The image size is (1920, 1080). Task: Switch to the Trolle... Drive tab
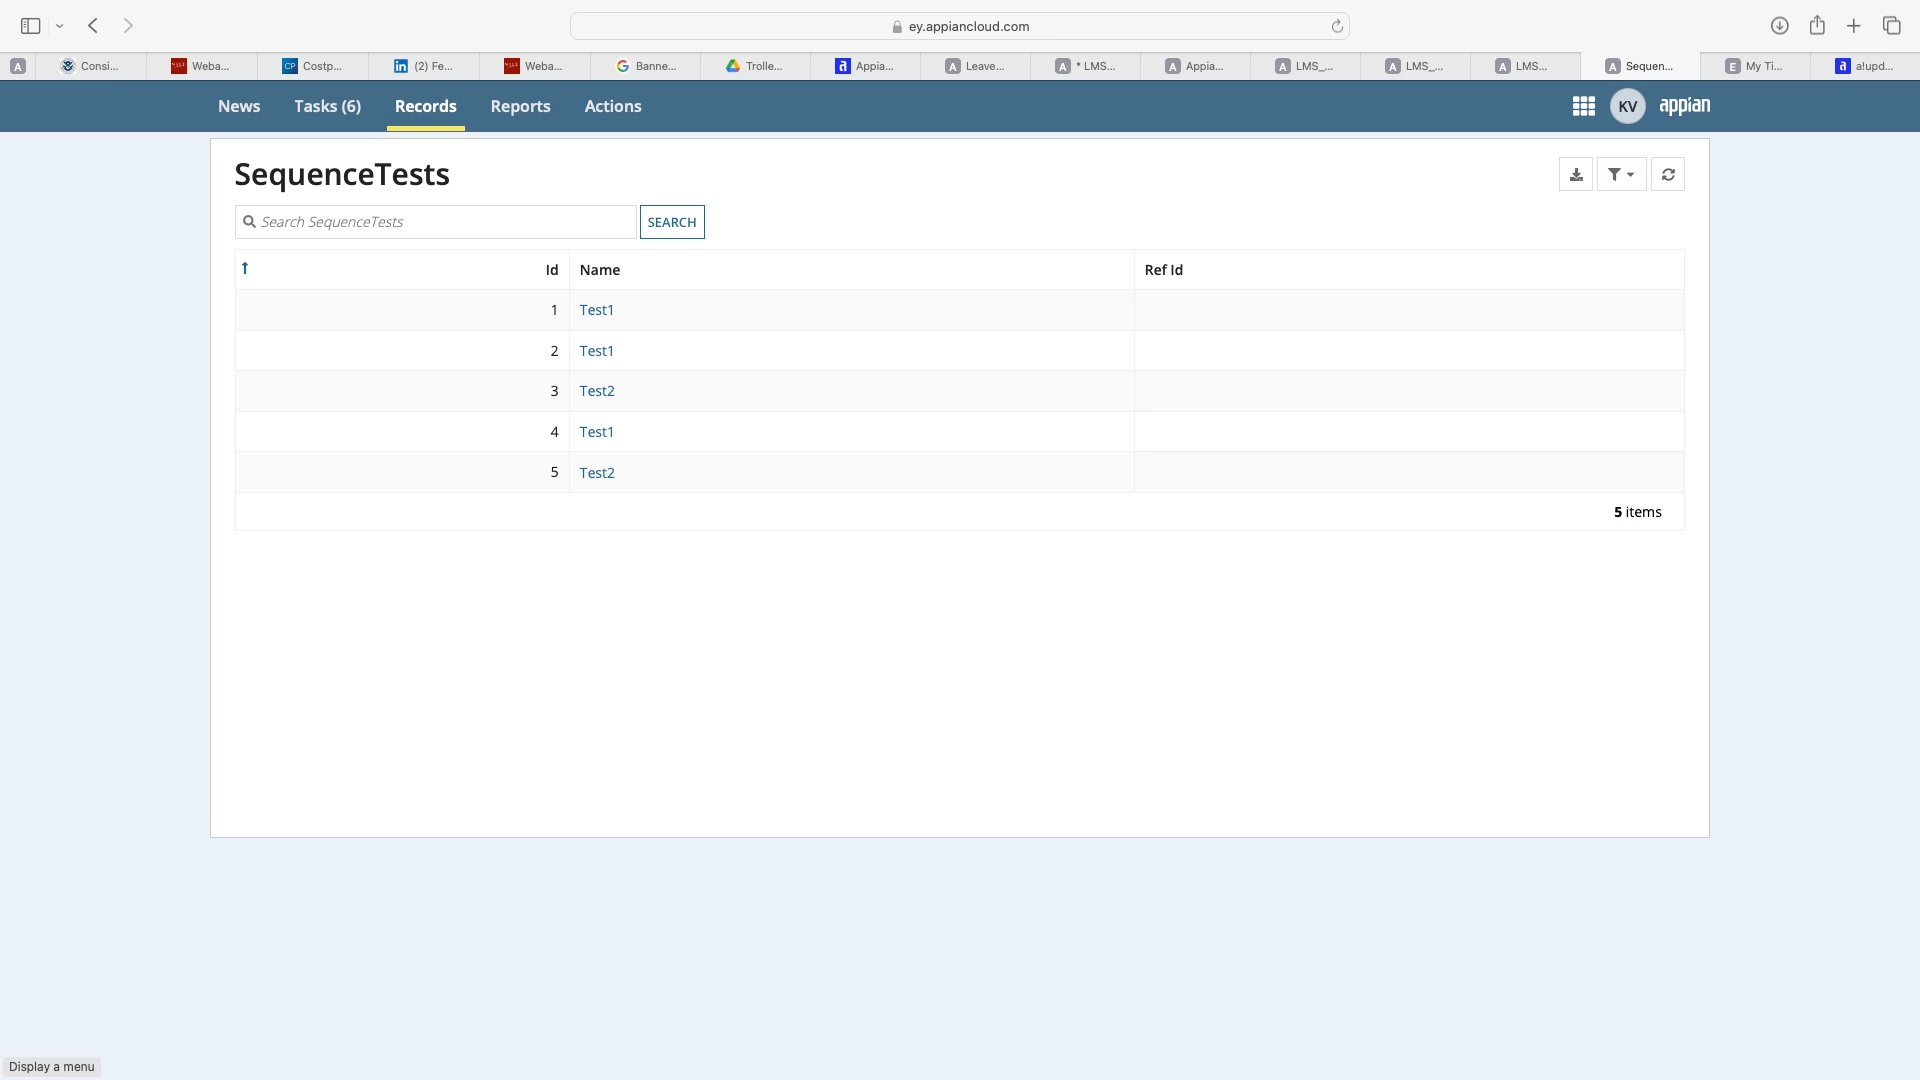(755, 66)
